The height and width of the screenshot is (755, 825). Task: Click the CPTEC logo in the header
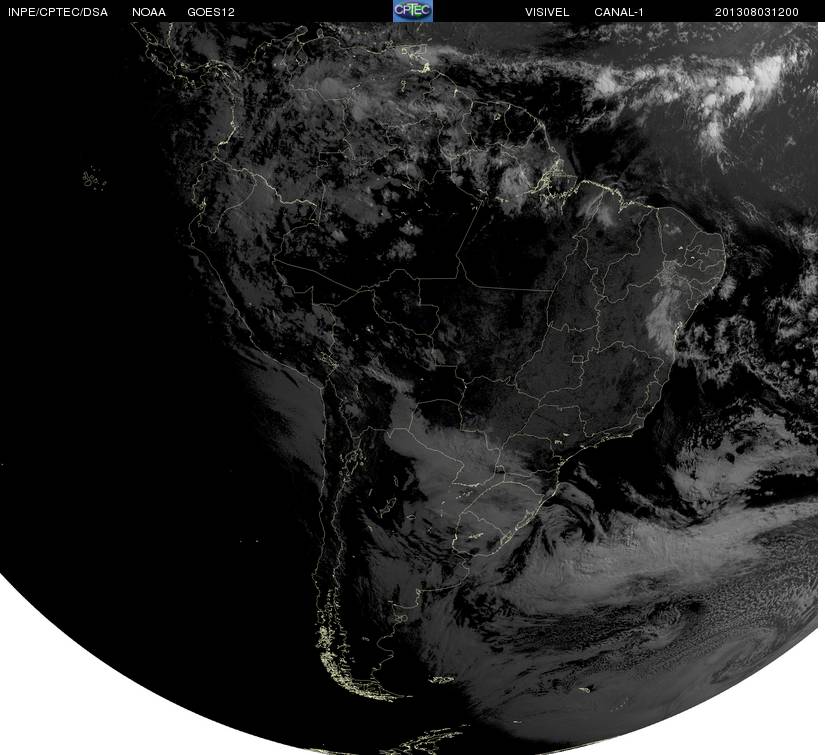pyautogui.click(x=413, y=11)
